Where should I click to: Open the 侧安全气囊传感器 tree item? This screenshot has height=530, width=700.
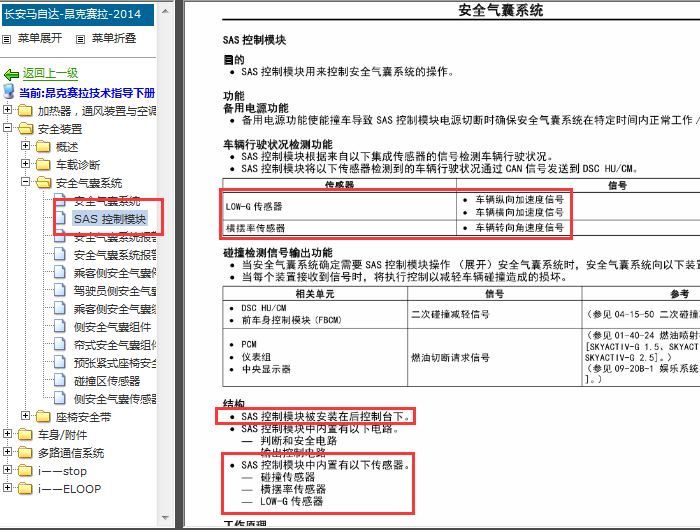tap(115, 399)
